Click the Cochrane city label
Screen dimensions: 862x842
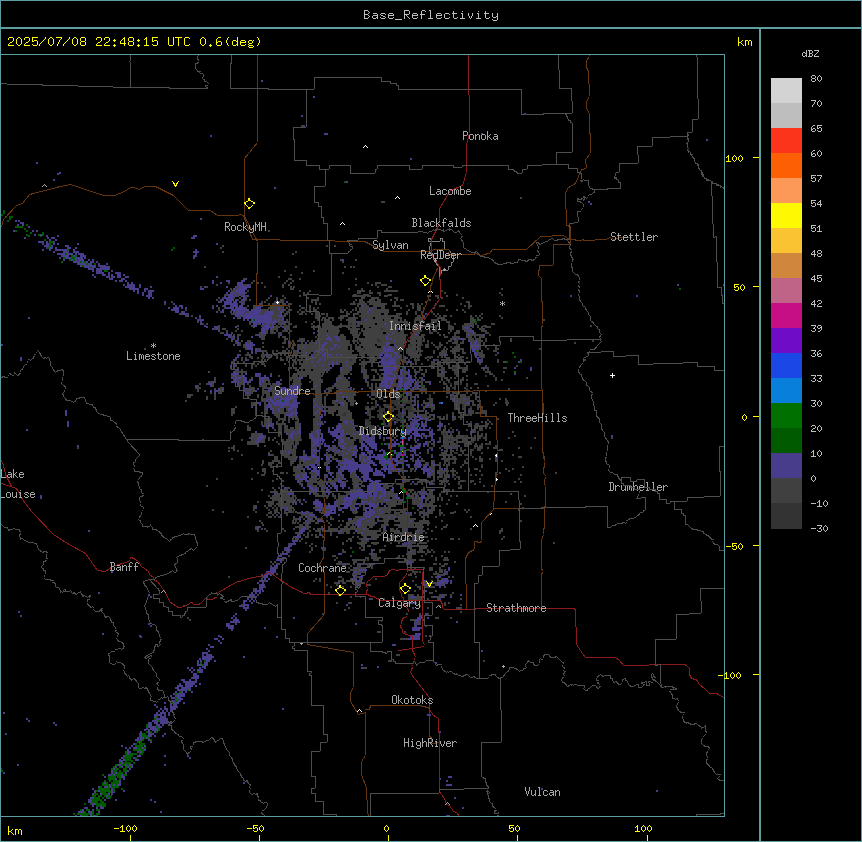tap(322, 568)
